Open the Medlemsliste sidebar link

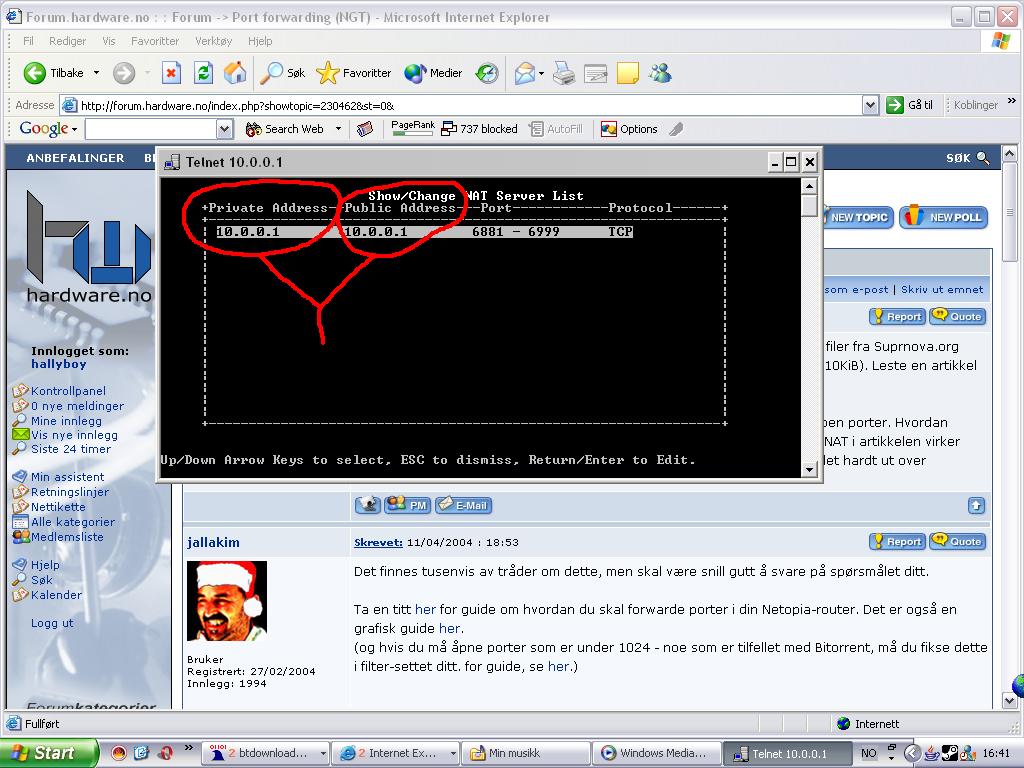67,537
